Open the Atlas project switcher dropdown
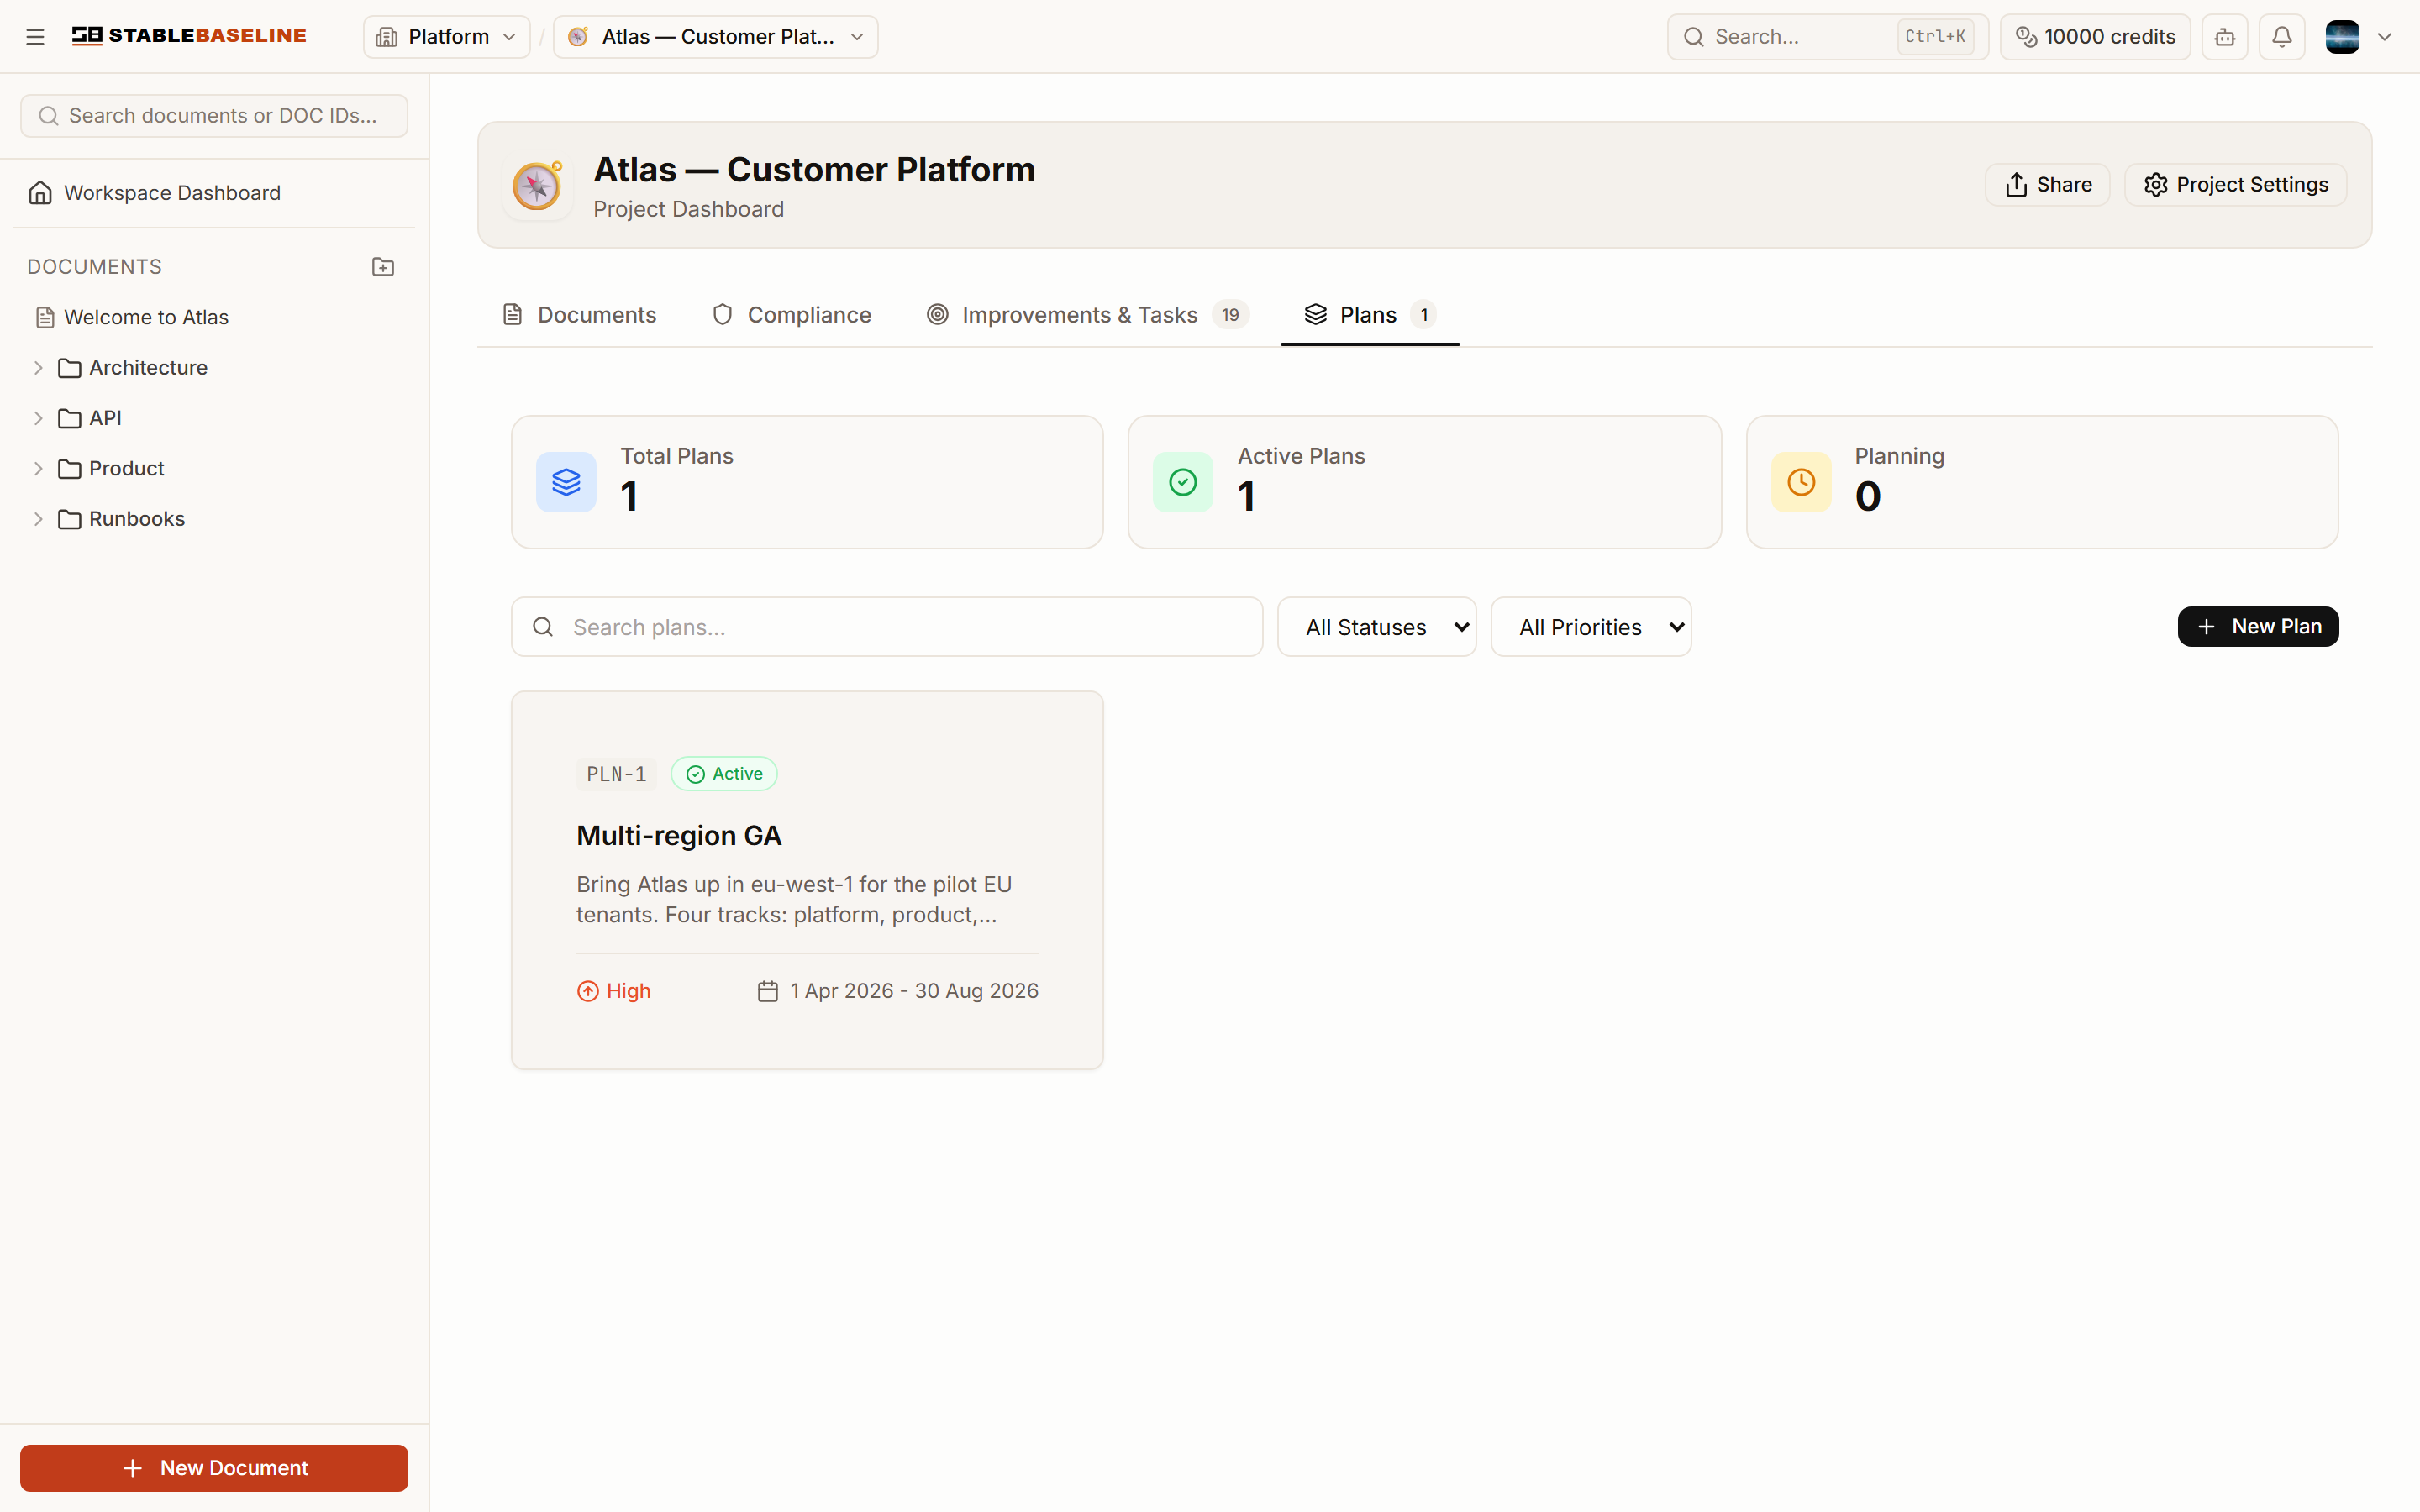 coord(715,37)
